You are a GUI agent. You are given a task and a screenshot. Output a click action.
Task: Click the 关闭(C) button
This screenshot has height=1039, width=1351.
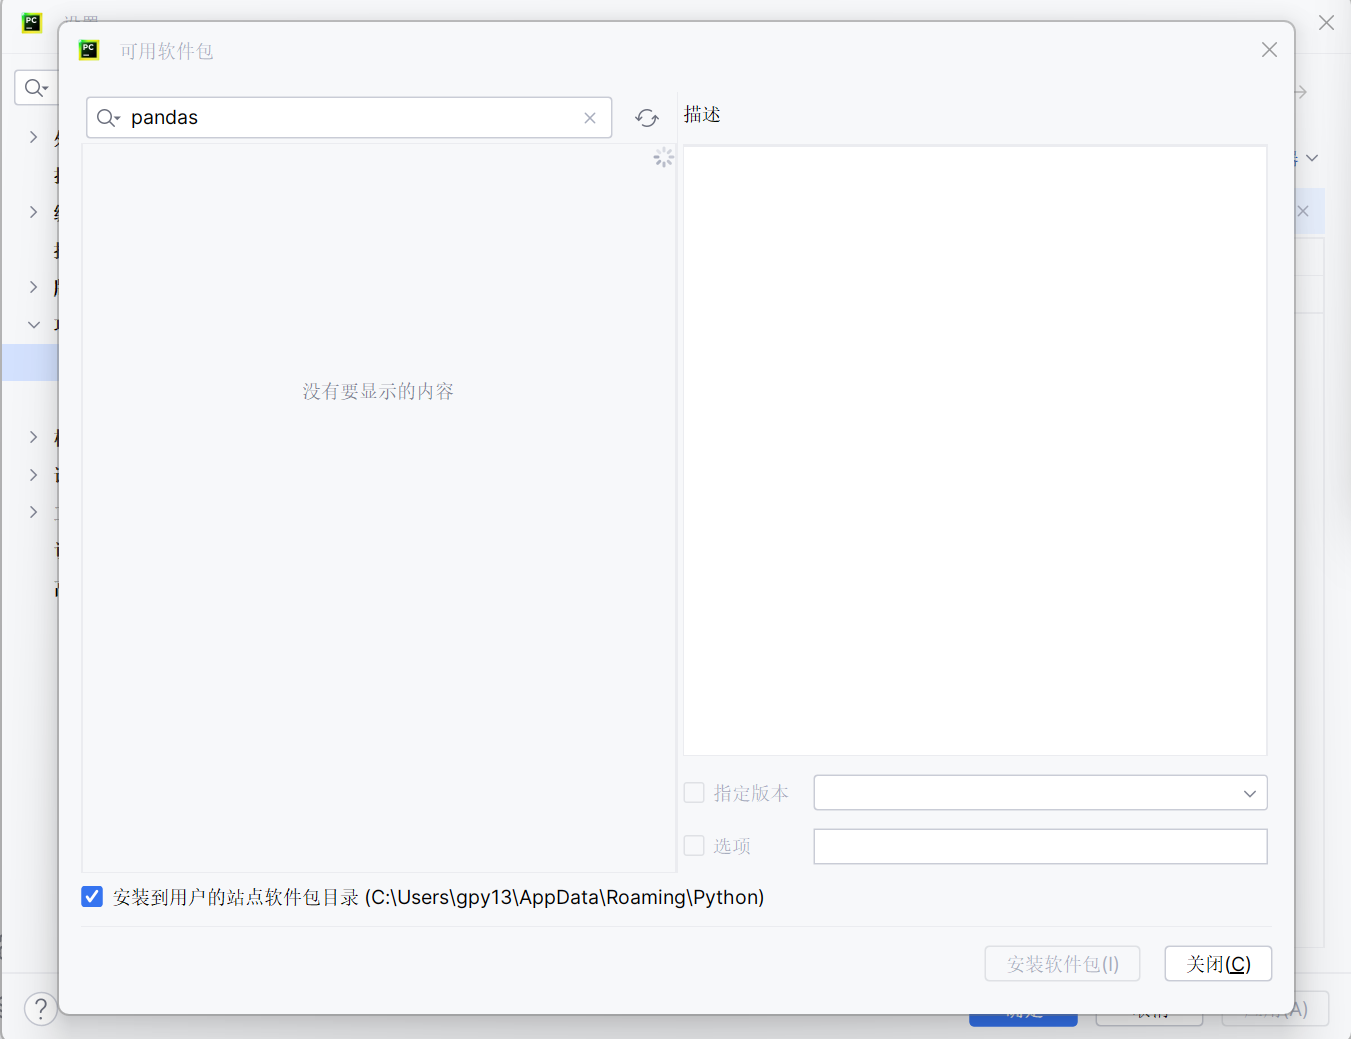pyautogui.click(x=1218, y=963)
